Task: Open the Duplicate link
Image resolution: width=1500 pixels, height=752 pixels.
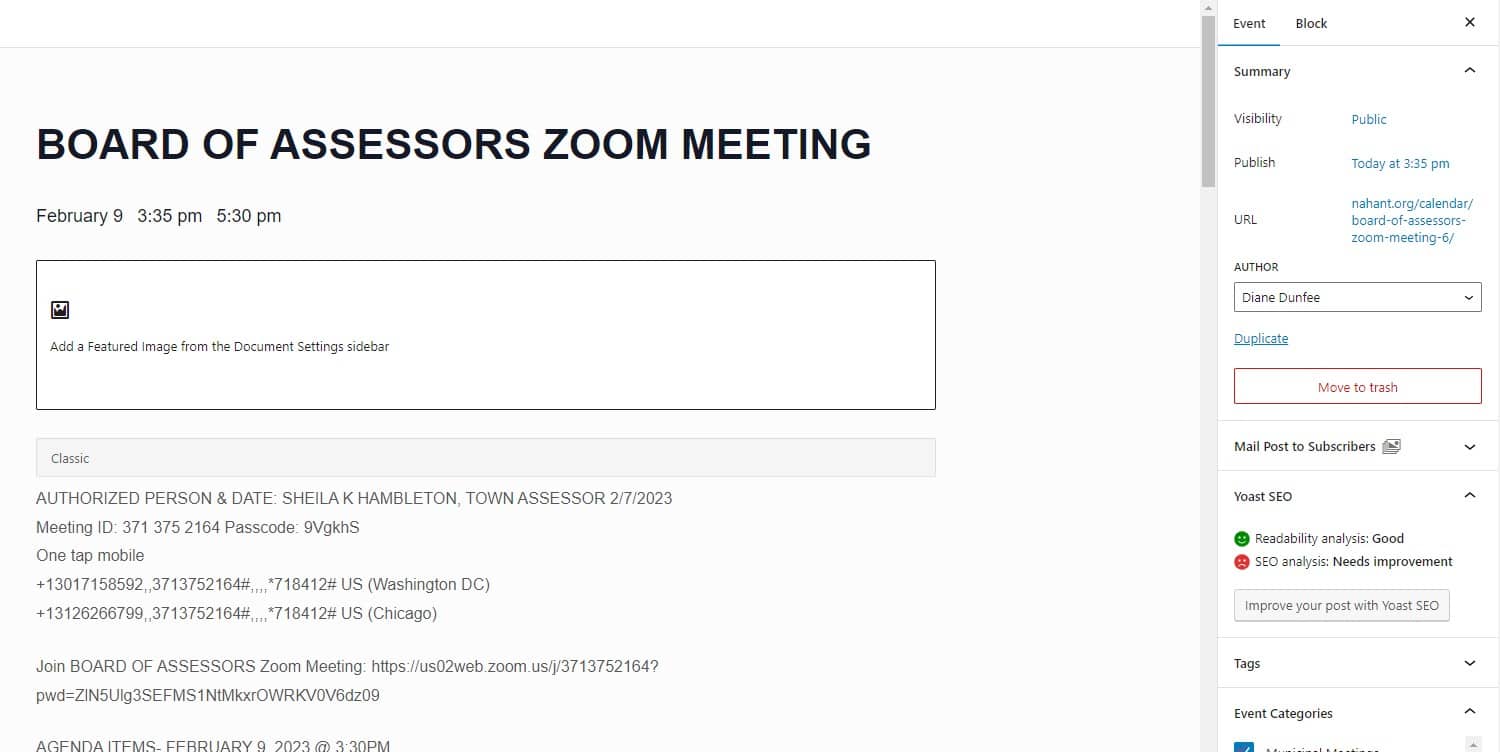Action: (1260, 339)
